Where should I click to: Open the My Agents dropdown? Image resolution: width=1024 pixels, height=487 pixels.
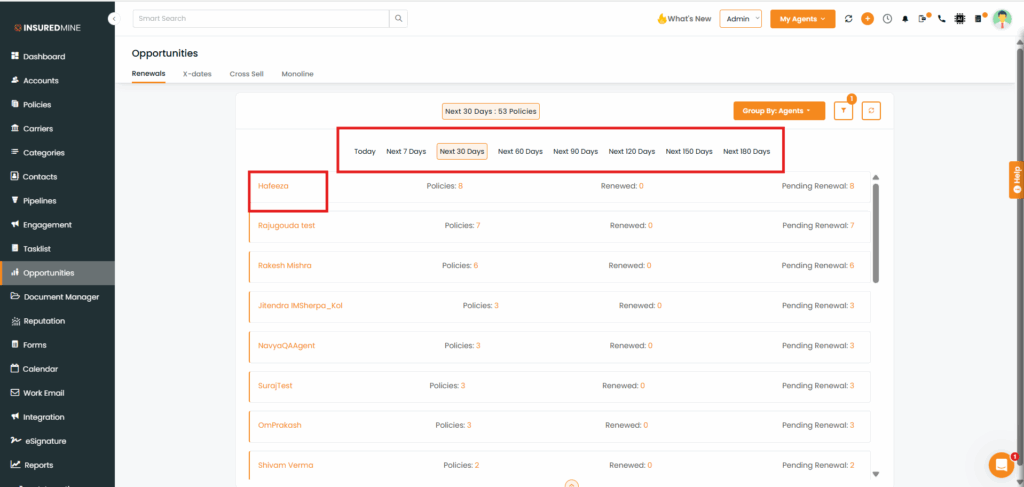click(802, 19)
